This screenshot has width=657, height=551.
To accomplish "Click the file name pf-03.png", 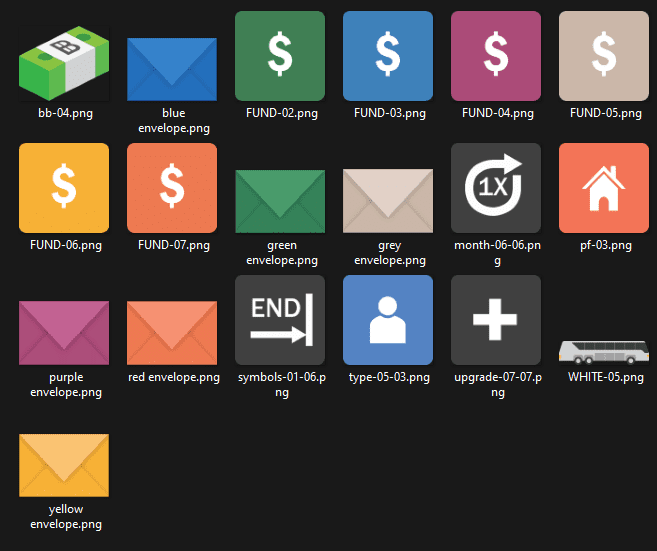I will (x=606, y=245).
